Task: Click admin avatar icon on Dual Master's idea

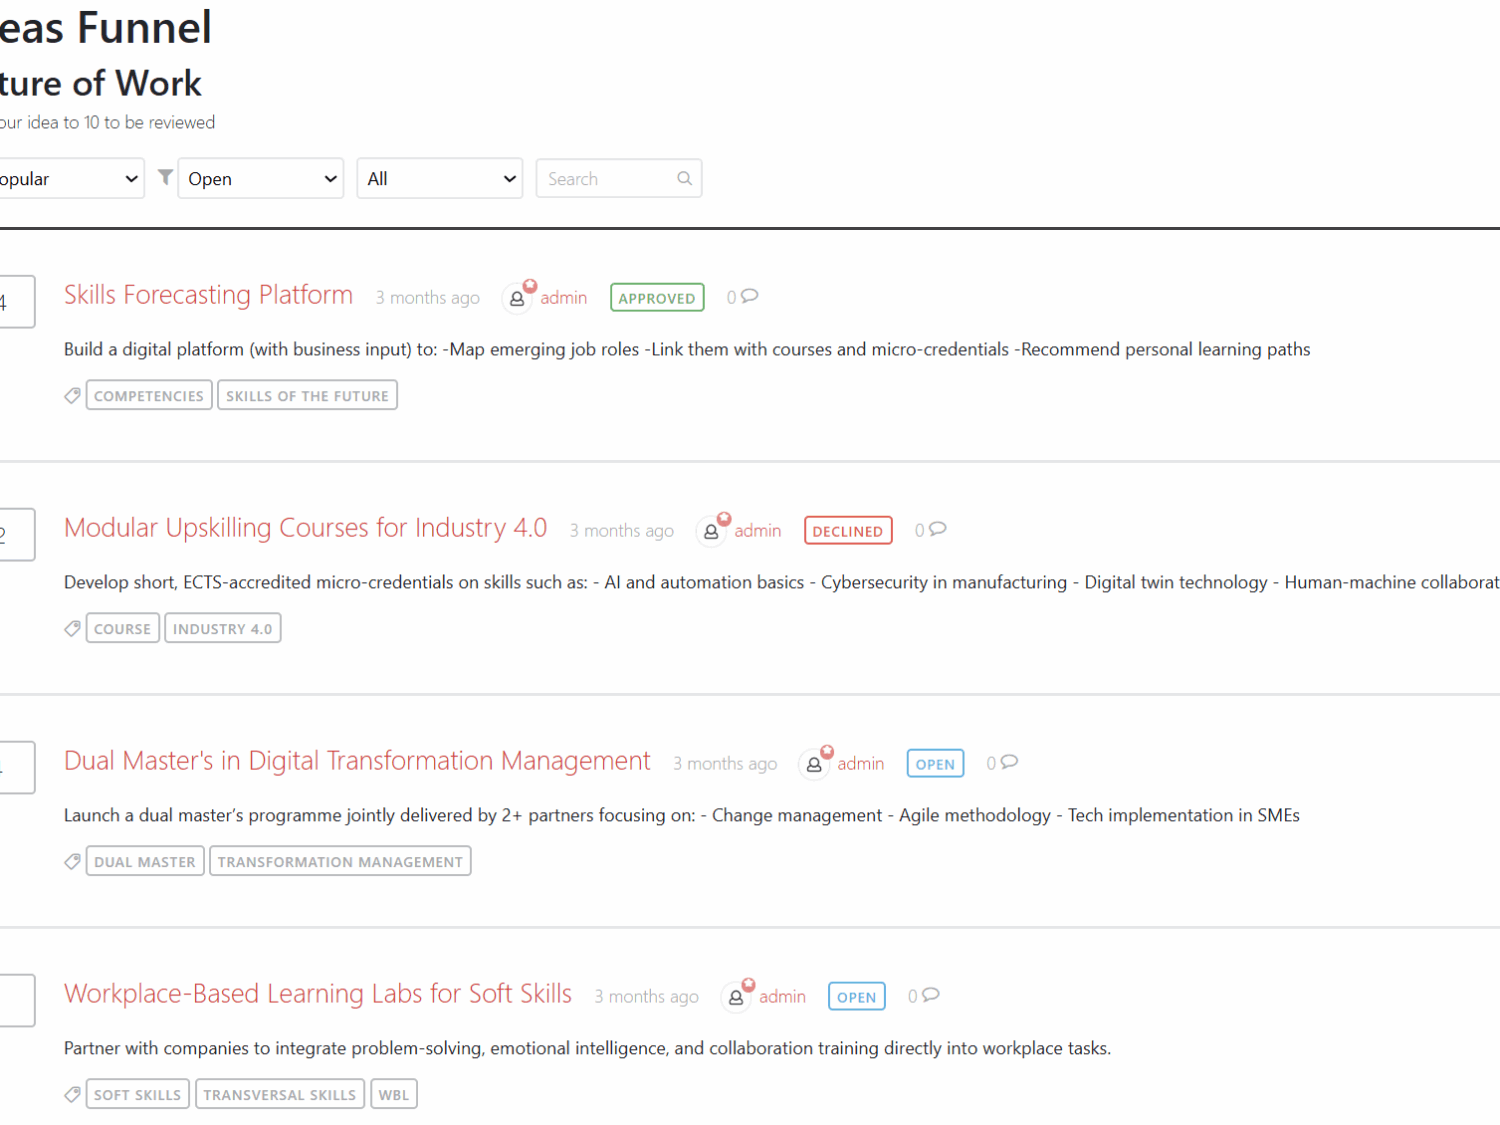Action: (814, 764)
